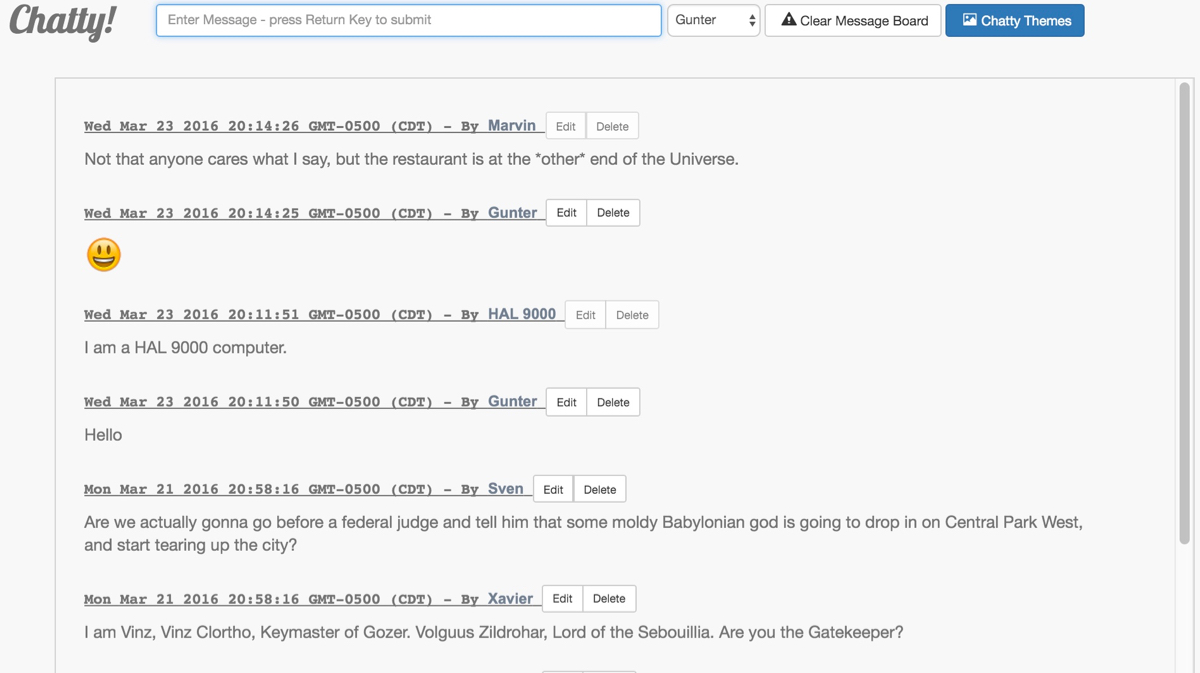Delete Sven's message

tap(600, 489)
